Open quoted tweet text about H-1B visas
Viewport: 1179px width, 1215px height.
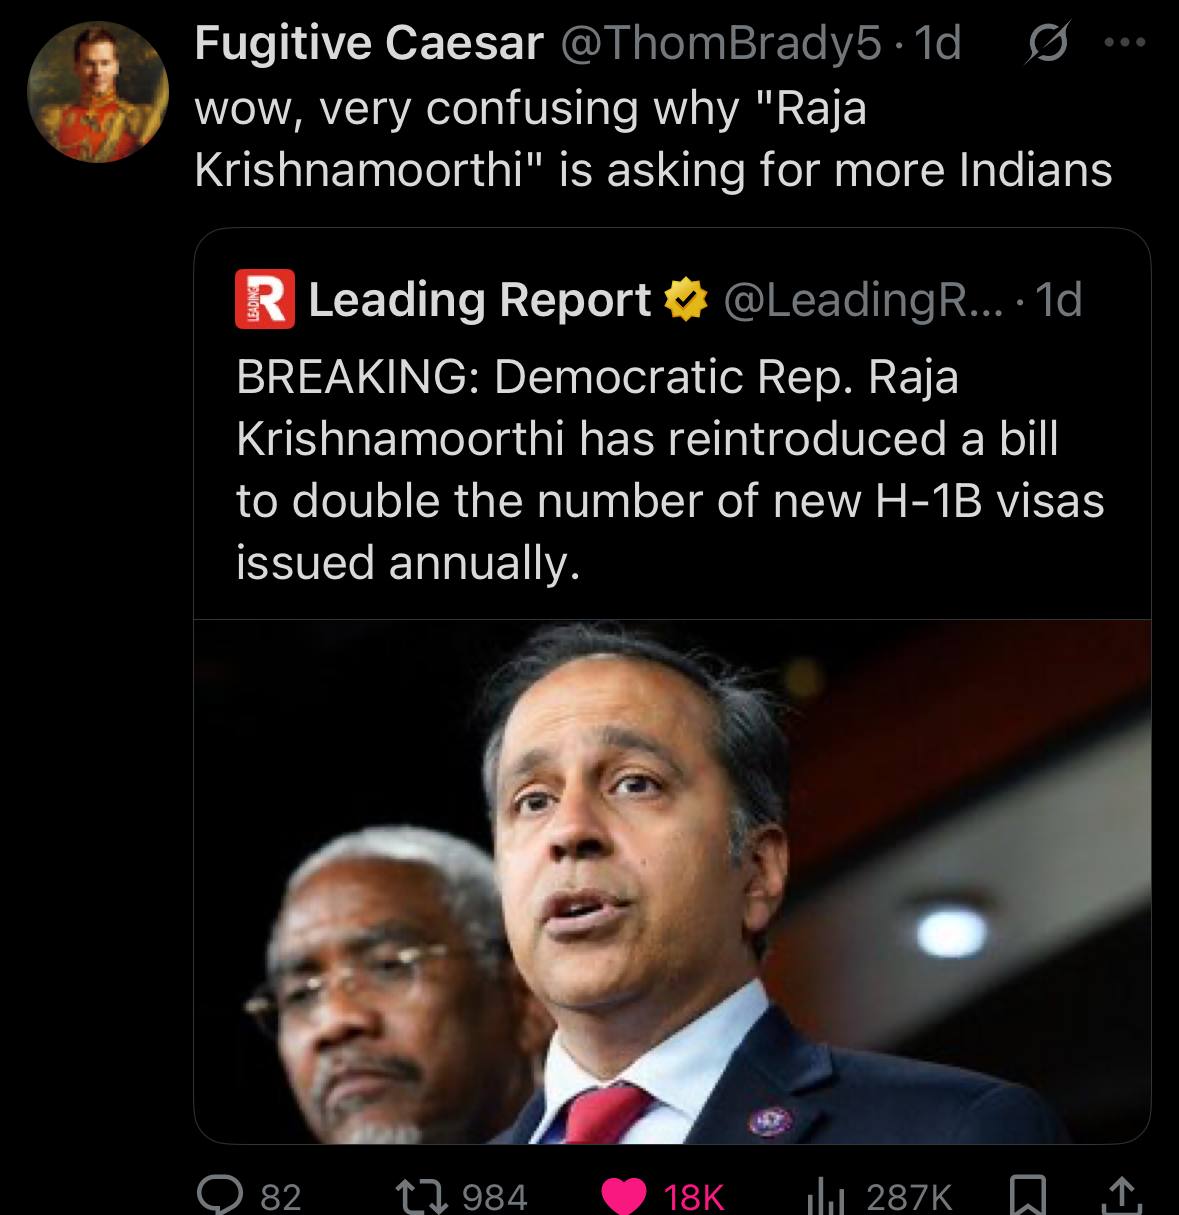(670, 470)
